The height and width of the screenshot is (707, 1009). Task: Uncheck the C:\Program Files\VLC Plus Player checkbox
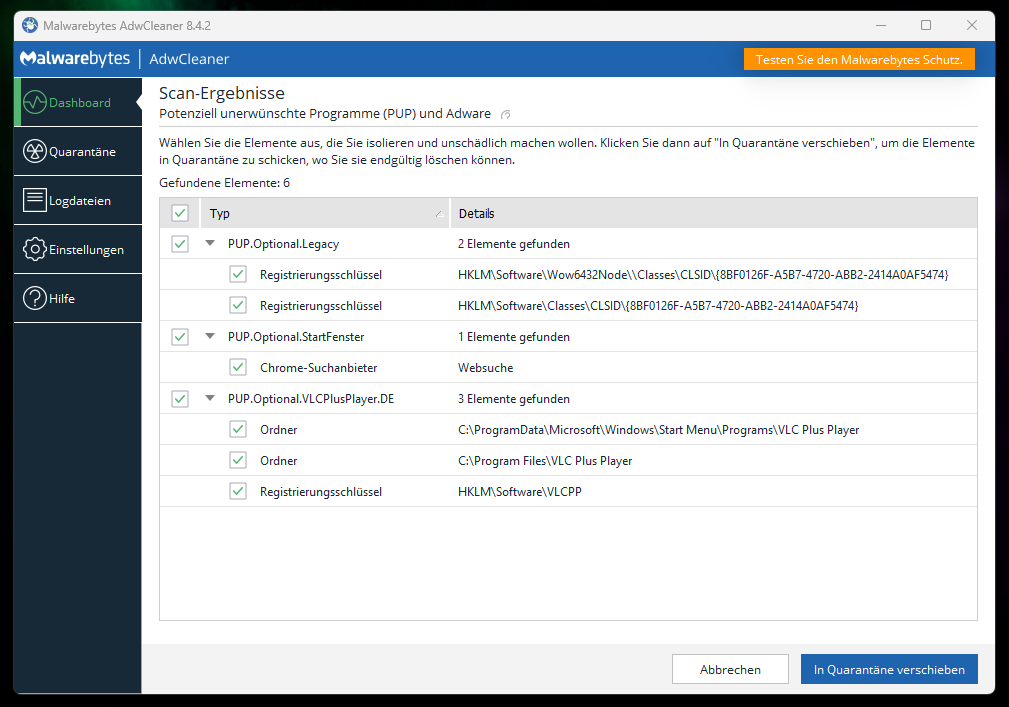(x=238, y=461)
